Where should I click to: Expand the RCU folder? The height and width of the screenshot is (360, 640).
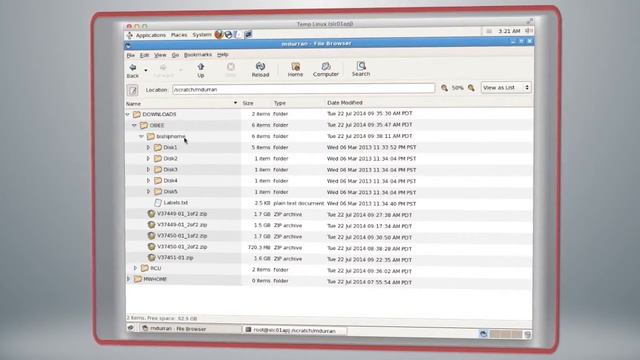click(x=136, y=268)
